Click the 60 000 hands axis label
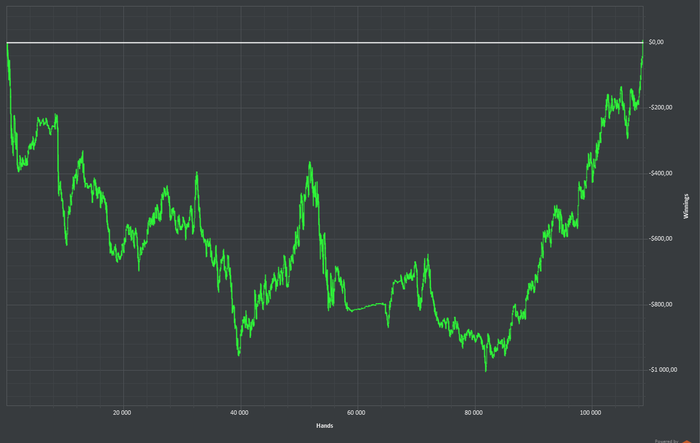The width and height of the screenshot is (700, 443). click(x=356, y=413)
